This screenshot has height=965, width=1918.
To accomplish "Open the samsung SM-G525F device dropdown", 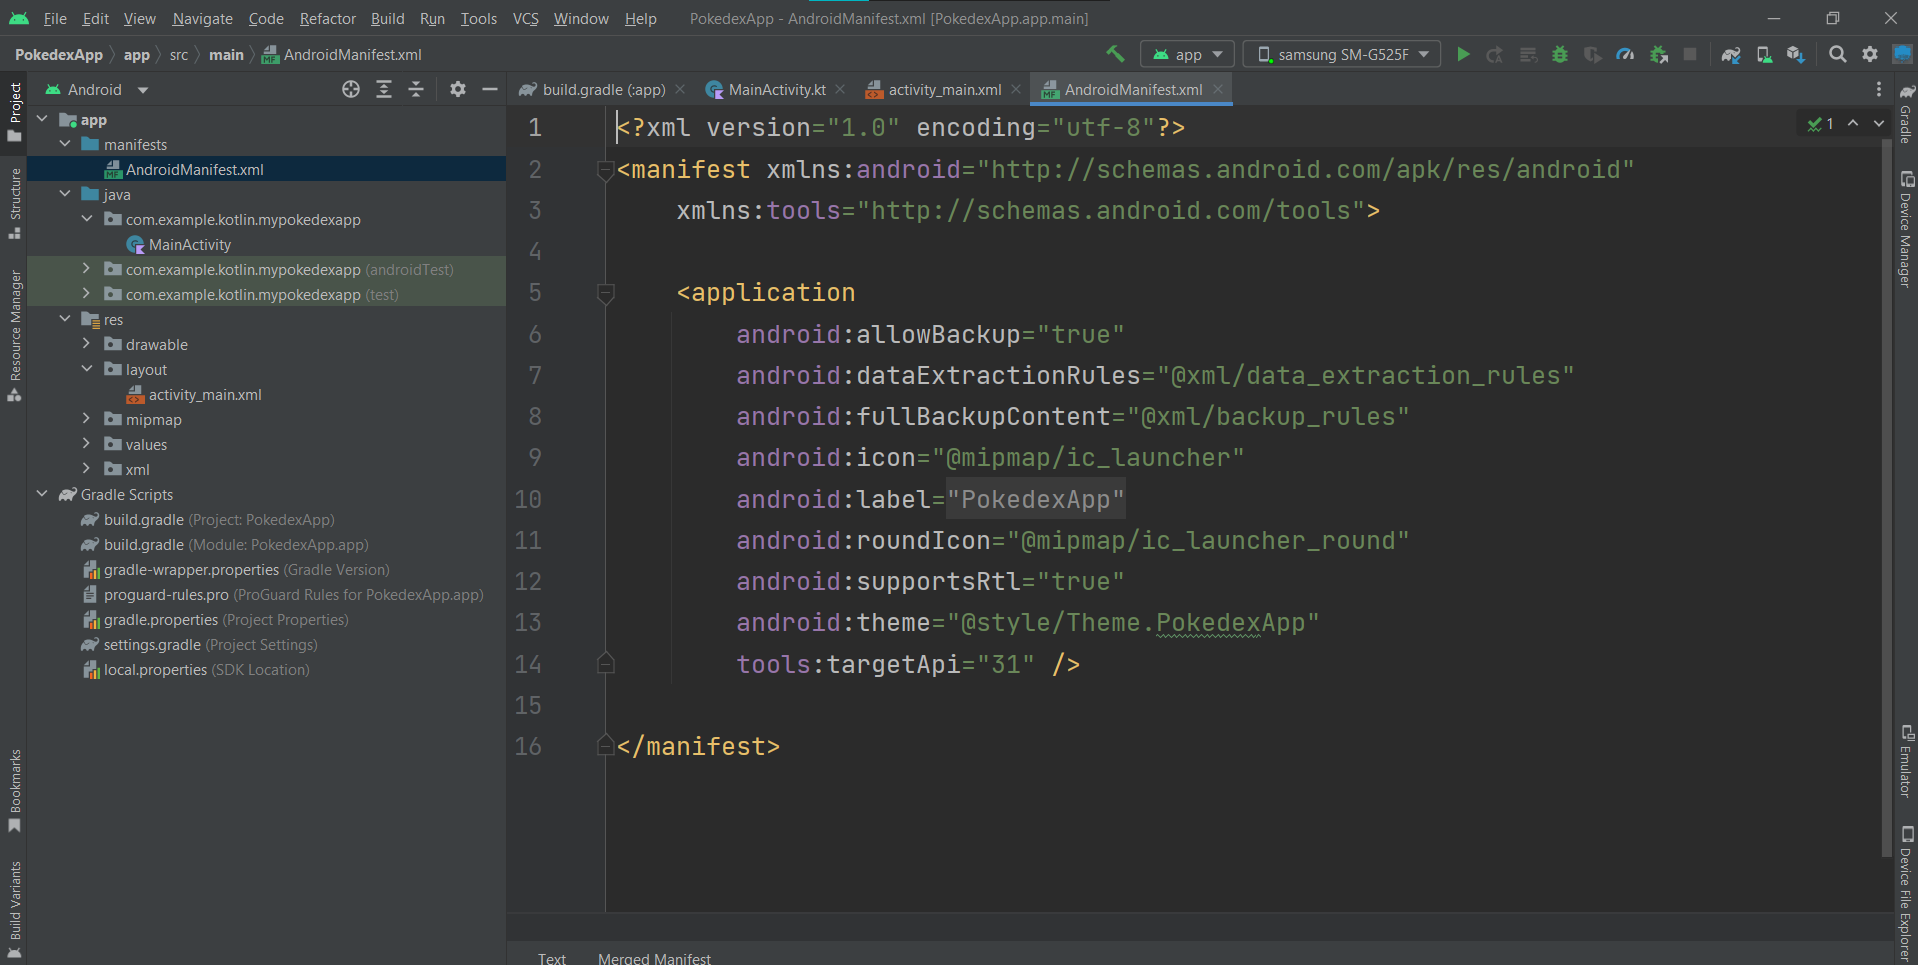I will (1341, 55).
